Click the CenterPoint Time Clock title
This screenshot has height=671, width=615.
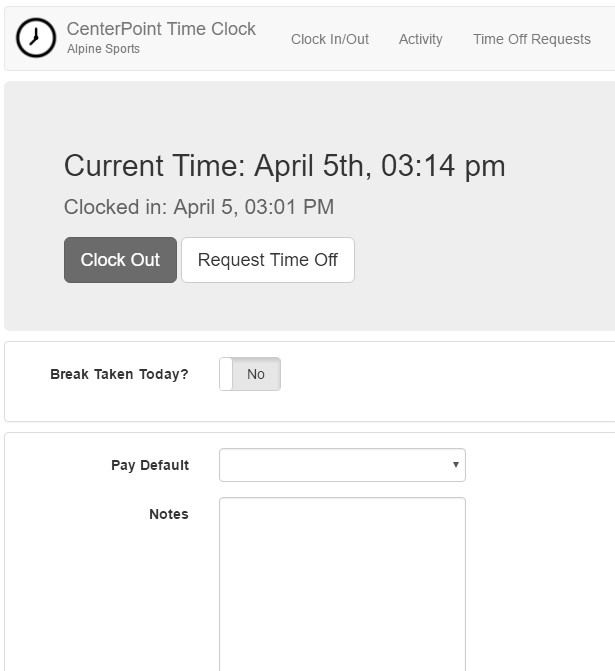point(161,29)
